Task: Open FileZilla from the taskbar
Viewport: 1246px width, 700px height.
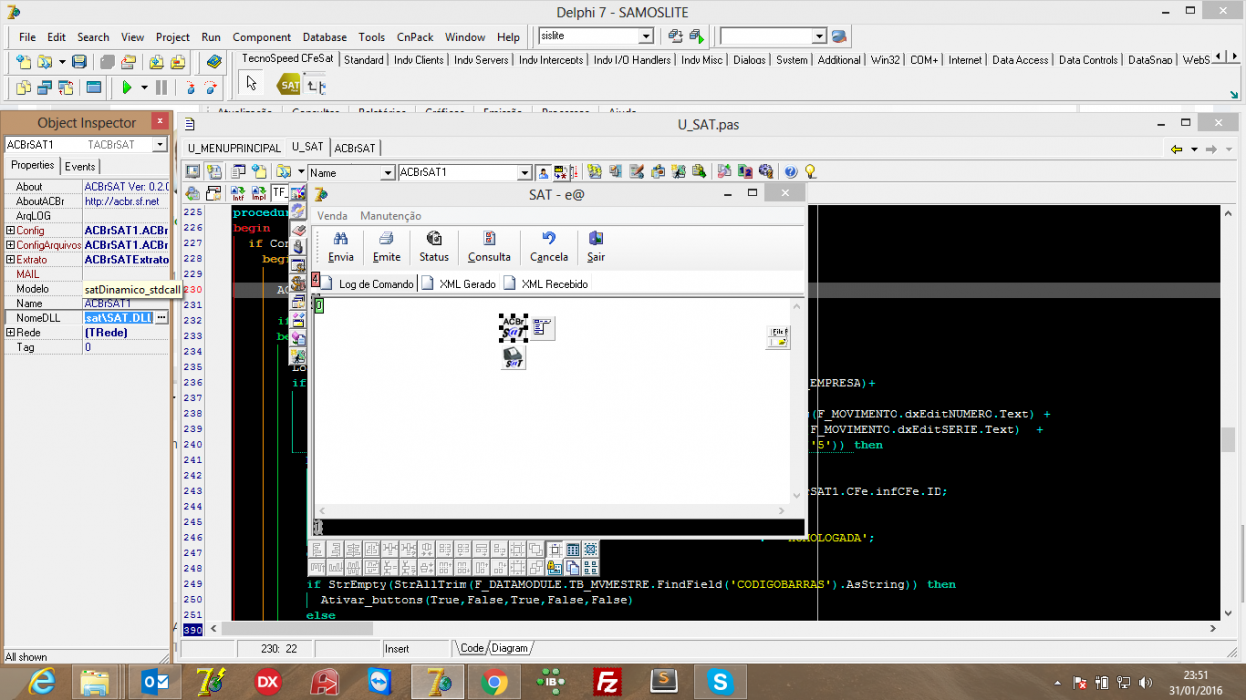Action: [606, 682]
